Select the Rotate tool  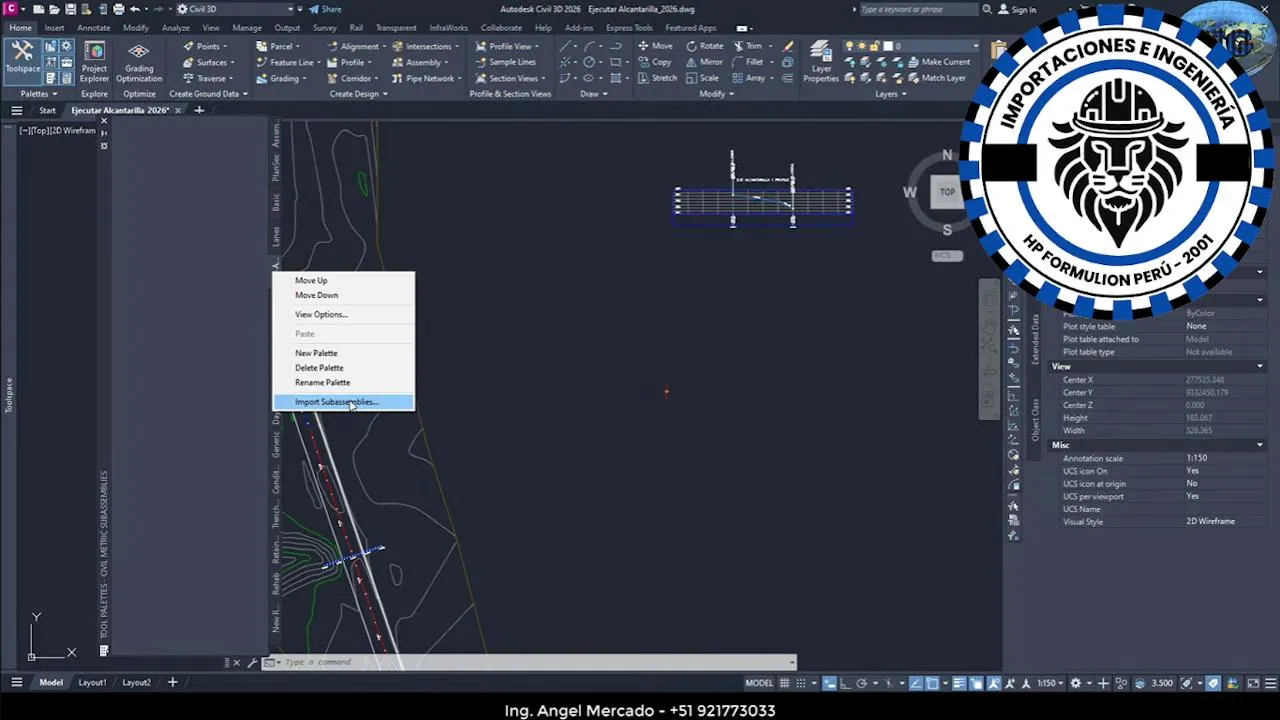(704, 46)
